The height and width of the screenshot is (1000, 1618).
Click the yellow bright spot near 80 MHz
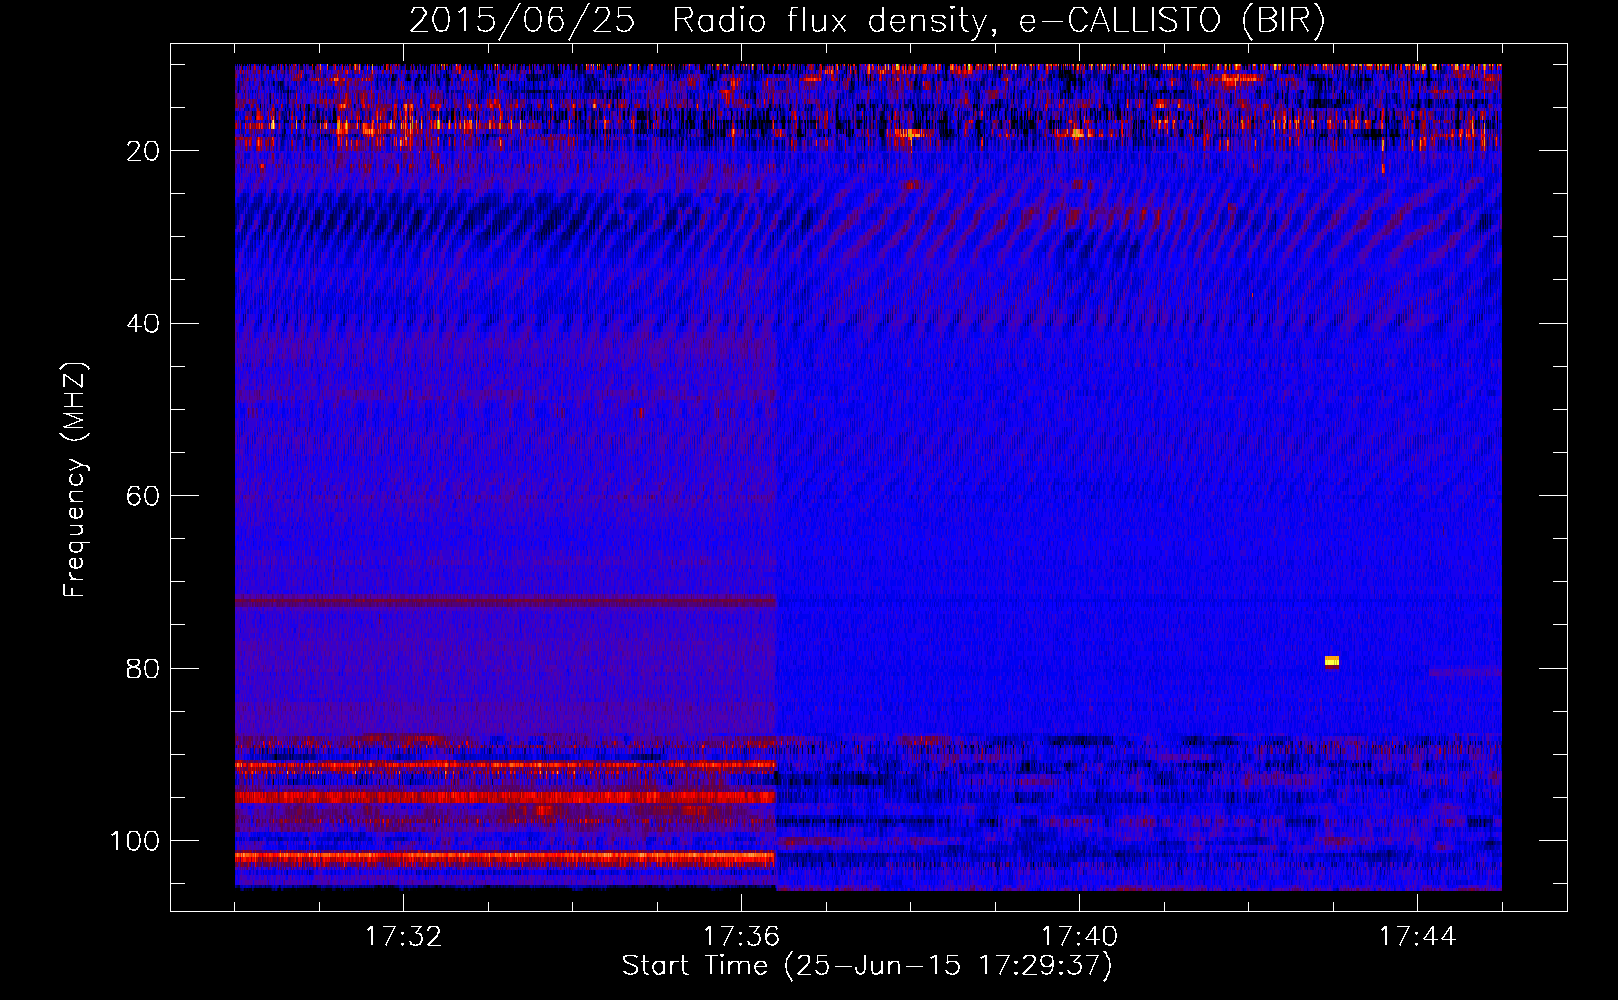(x=1331, y=661)
